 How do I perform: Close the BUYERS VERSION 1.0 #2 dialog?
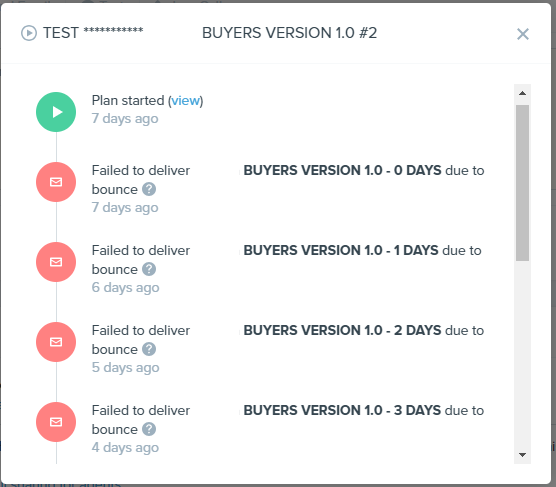(x=523, y=34)
